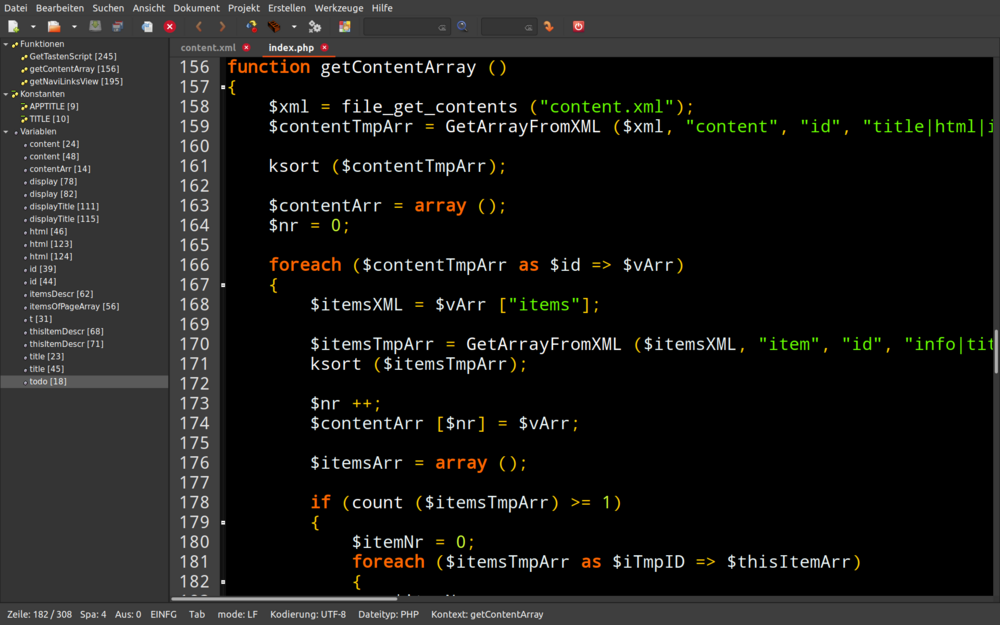
Task: Click the editor's vertical scrollbar
Action: coord(995,353)
